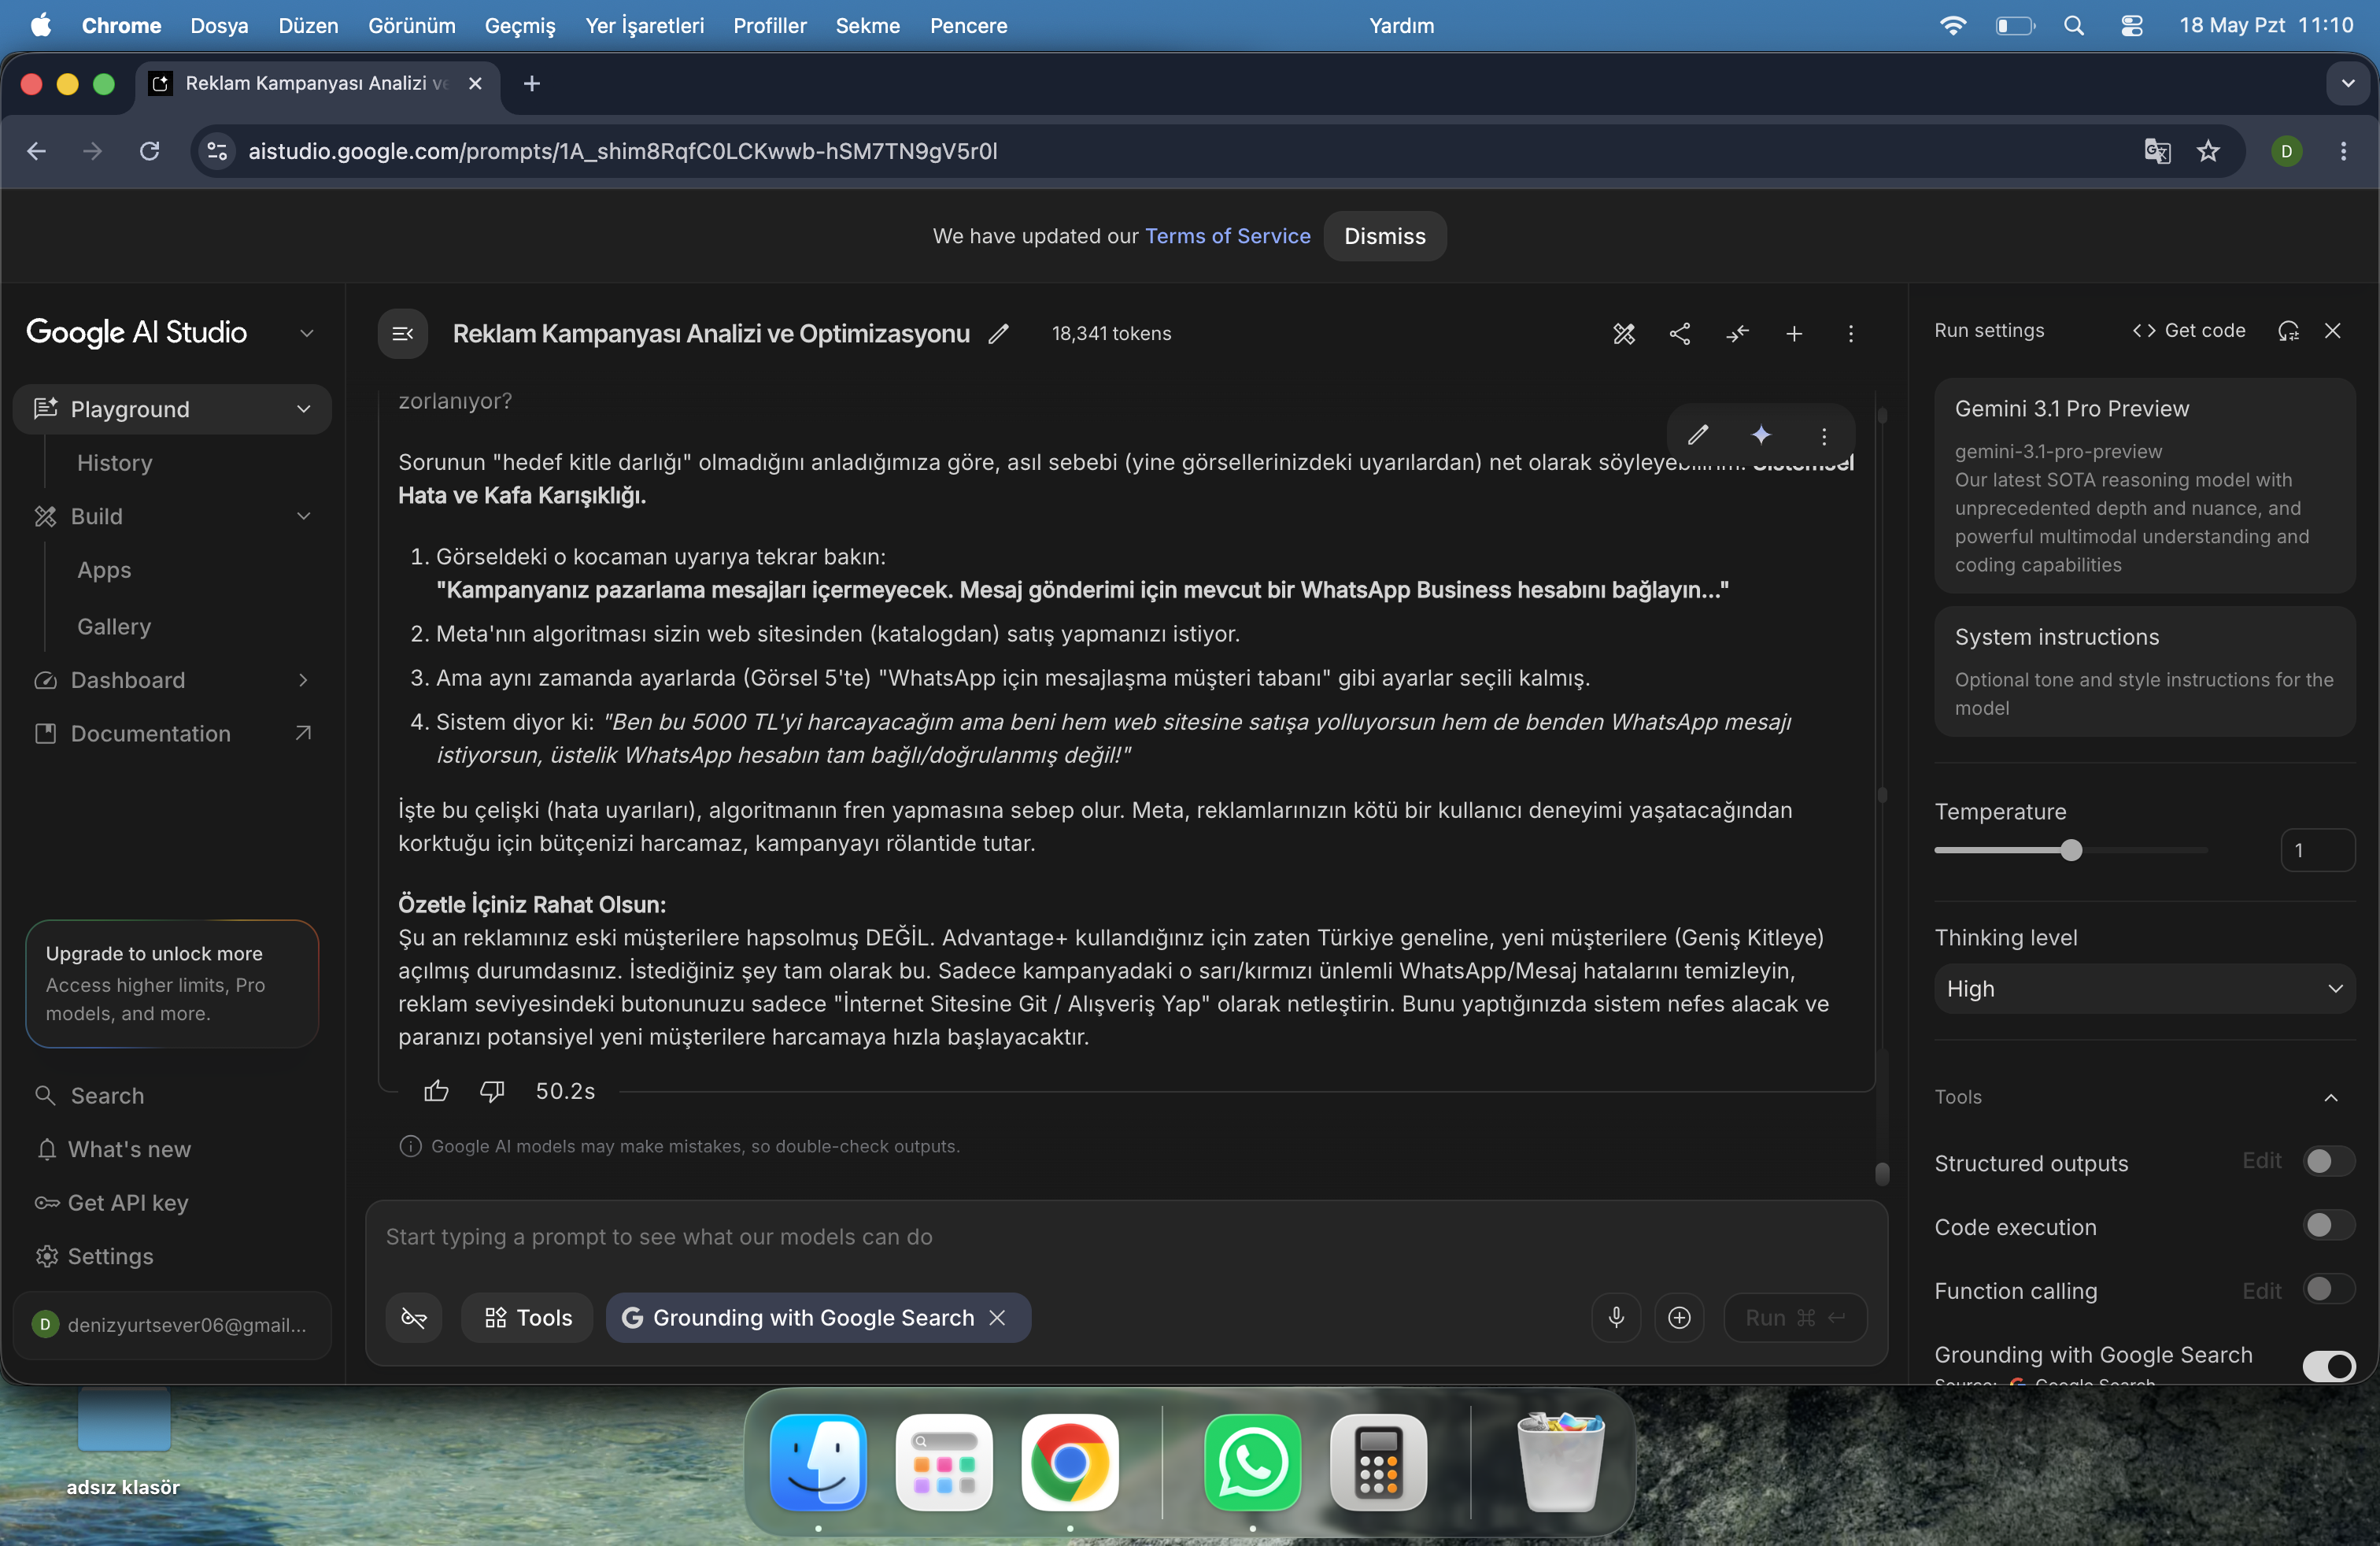Open Calculator from the Dock

pos(1378,1462)
